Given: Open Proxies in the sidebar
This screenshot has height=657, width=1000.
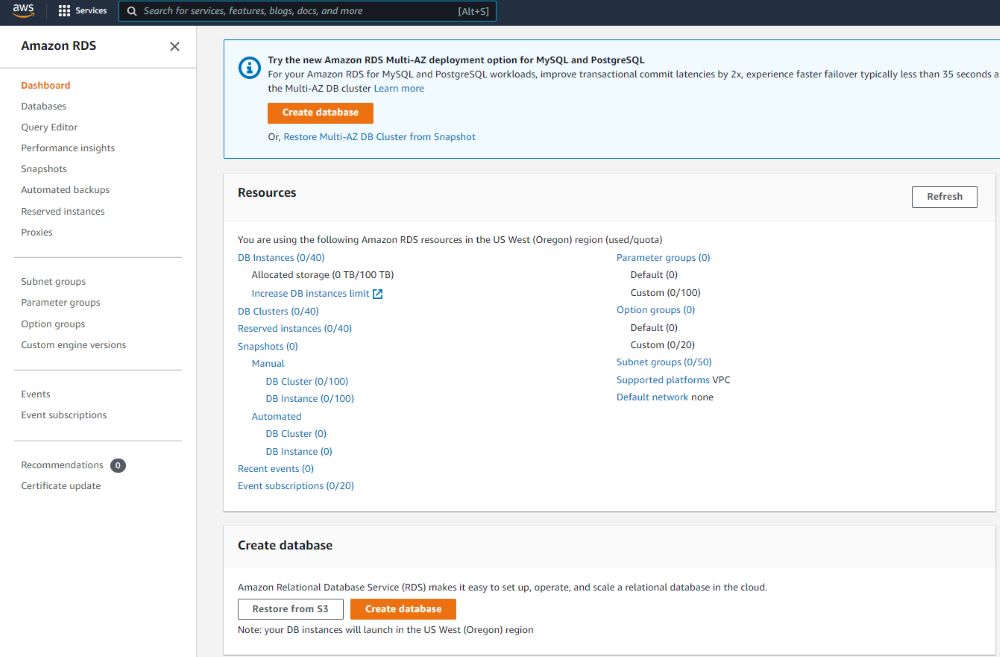Looking at the screenshot, I should 36,233.
